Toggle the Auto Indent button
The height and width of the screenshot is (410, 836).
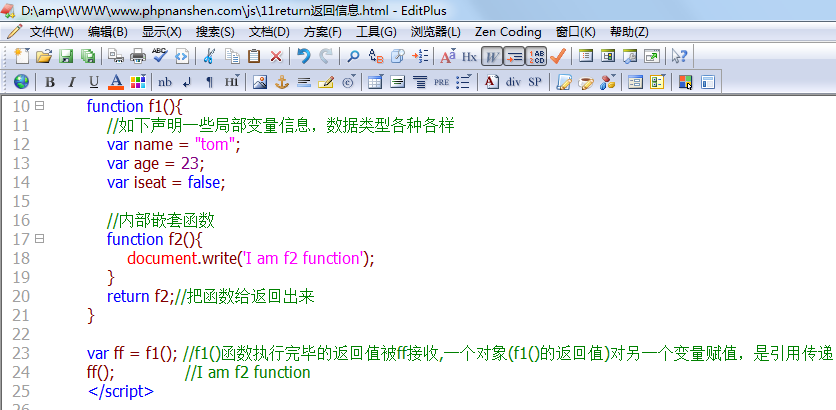click(x=514, y=56)
